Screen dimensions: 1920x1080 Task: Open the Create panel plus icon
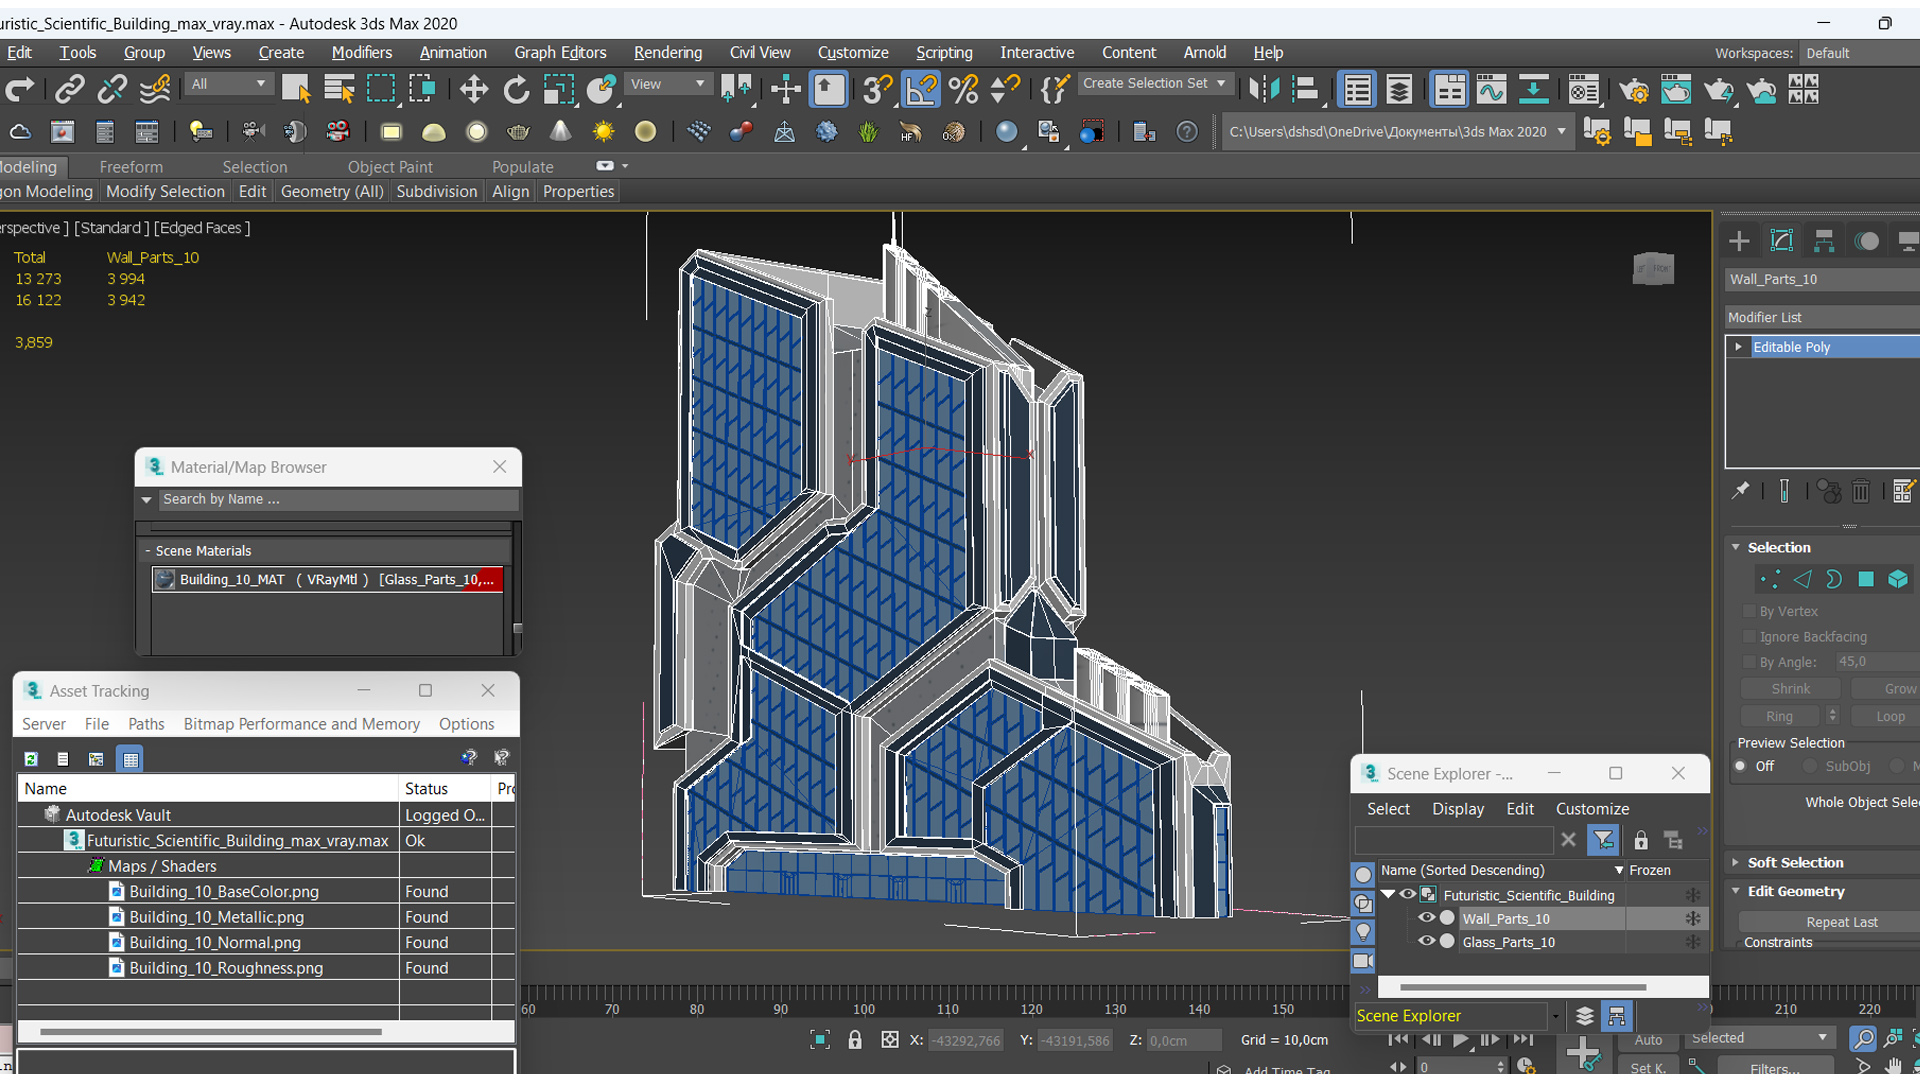click(1739, 240)
